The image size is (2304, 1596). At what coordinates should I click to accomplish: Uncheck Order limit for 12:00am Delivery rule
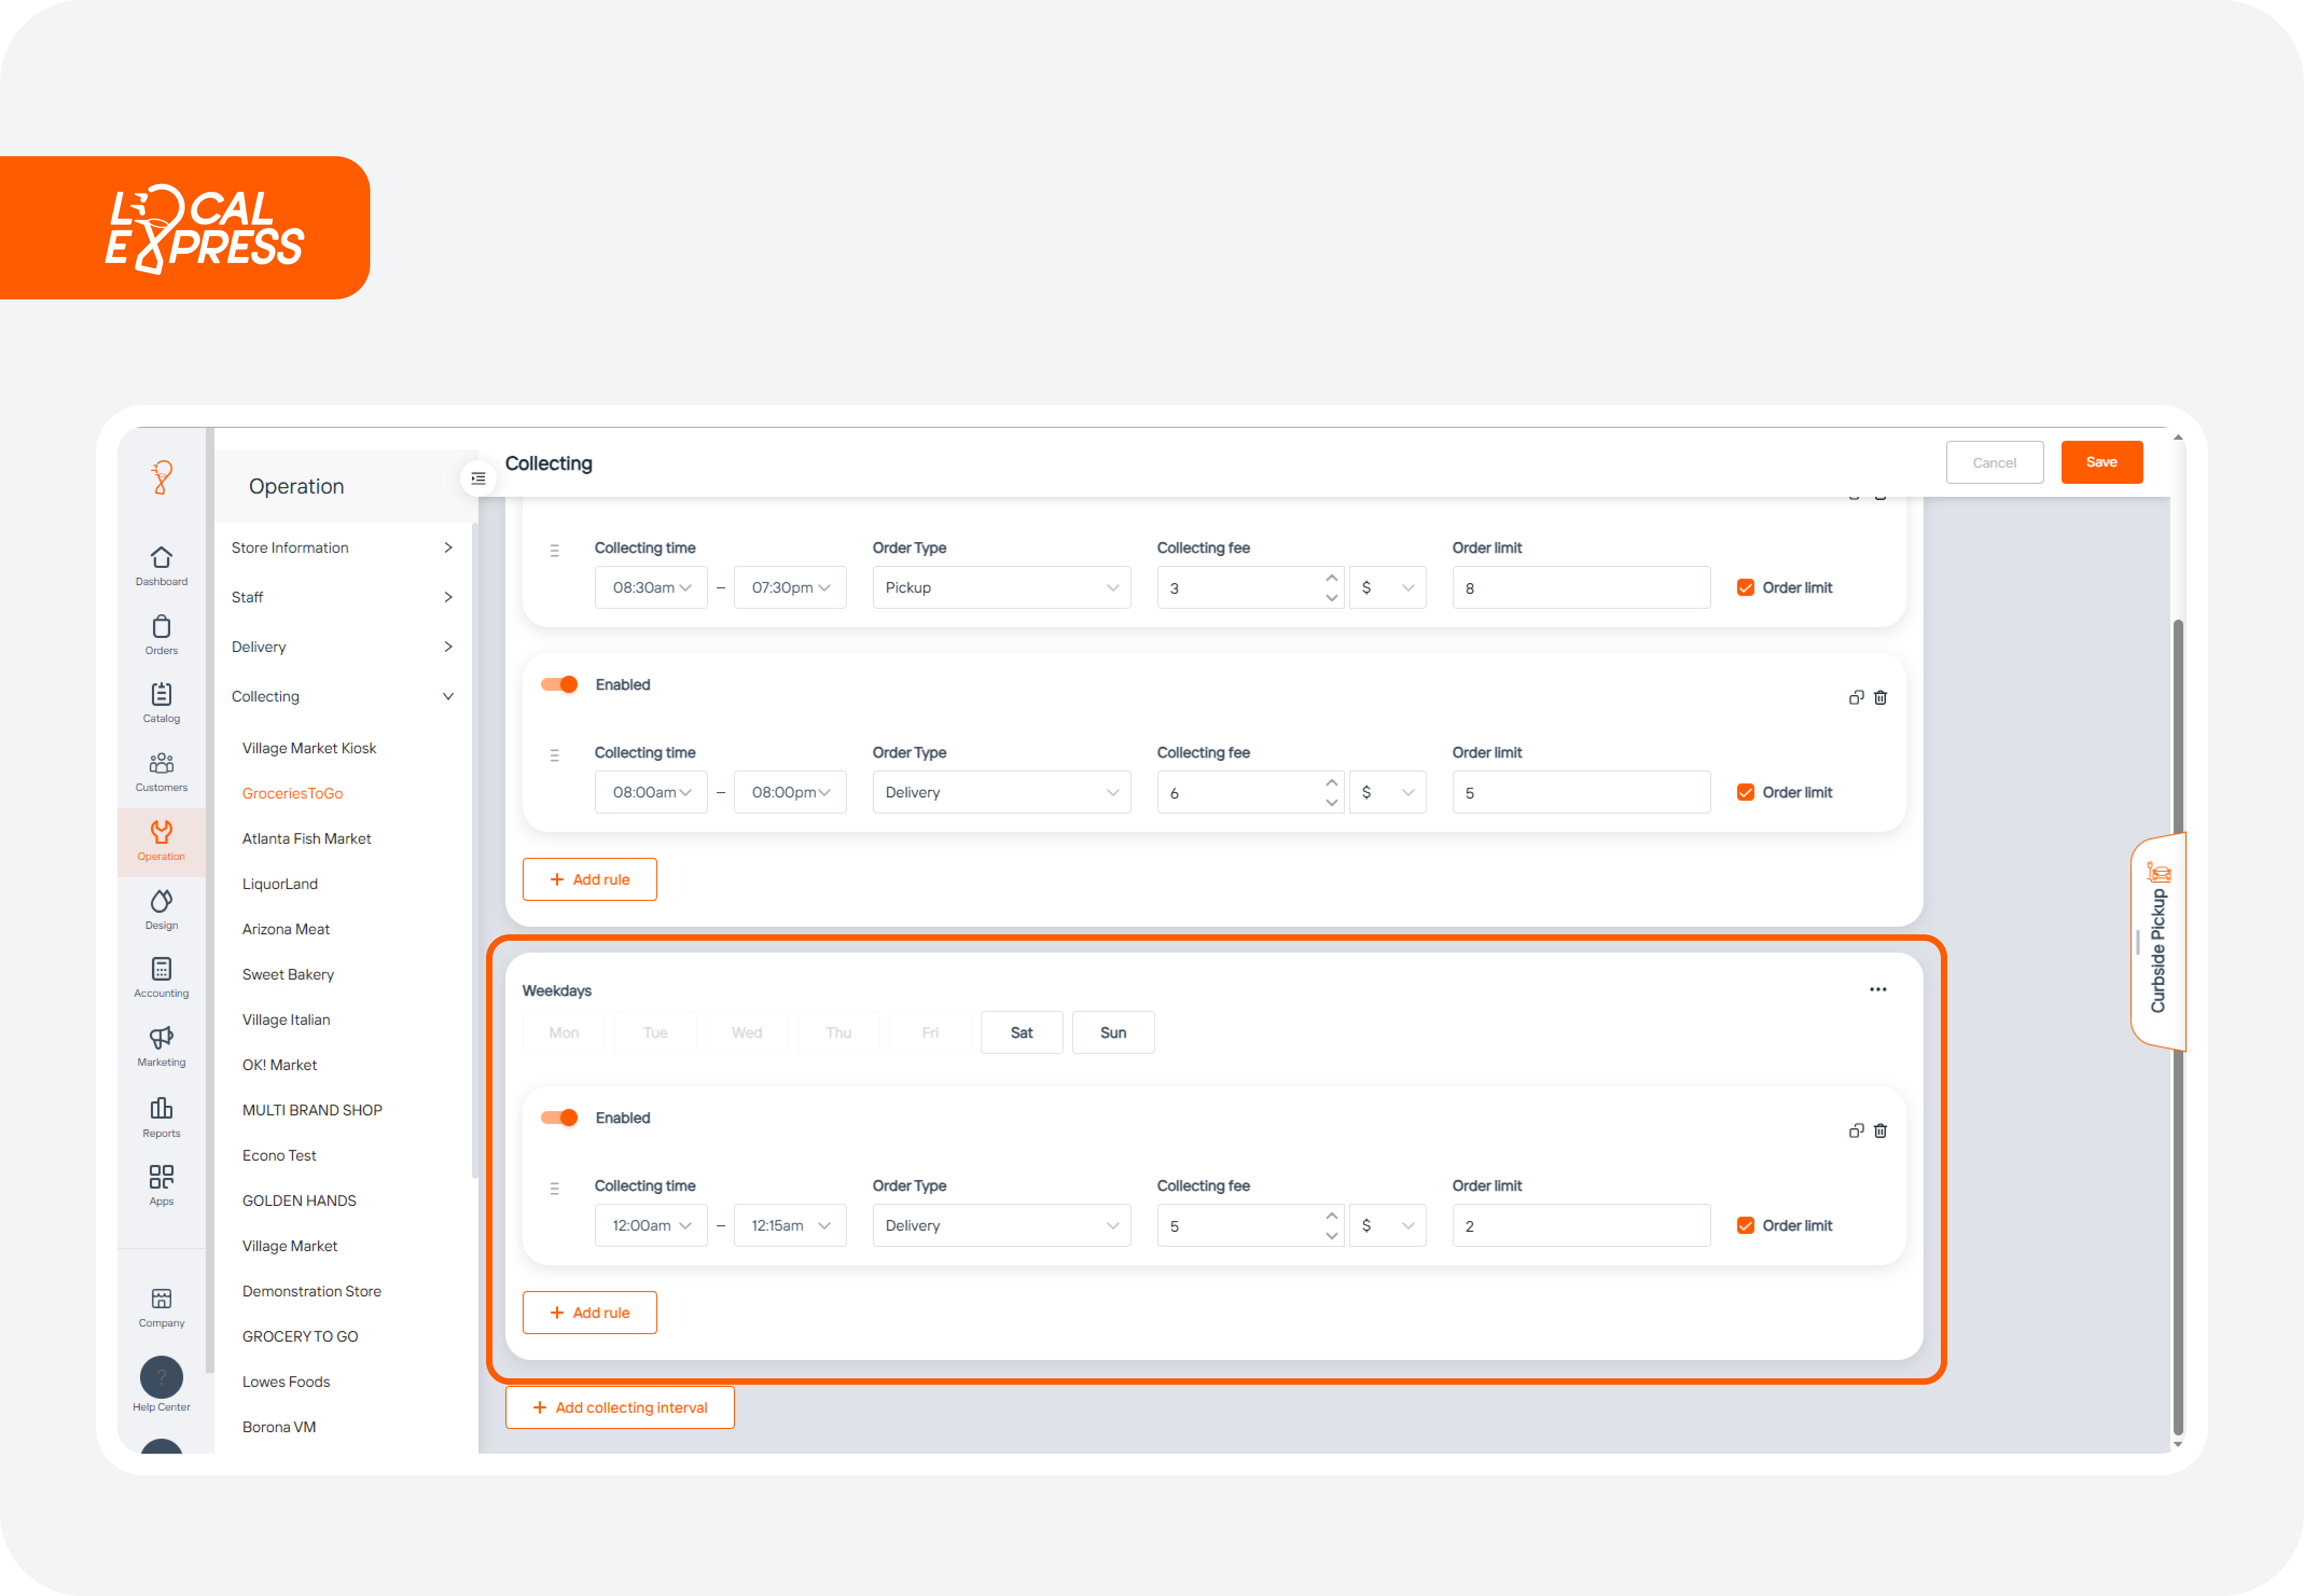(x=1745, y=1225)
